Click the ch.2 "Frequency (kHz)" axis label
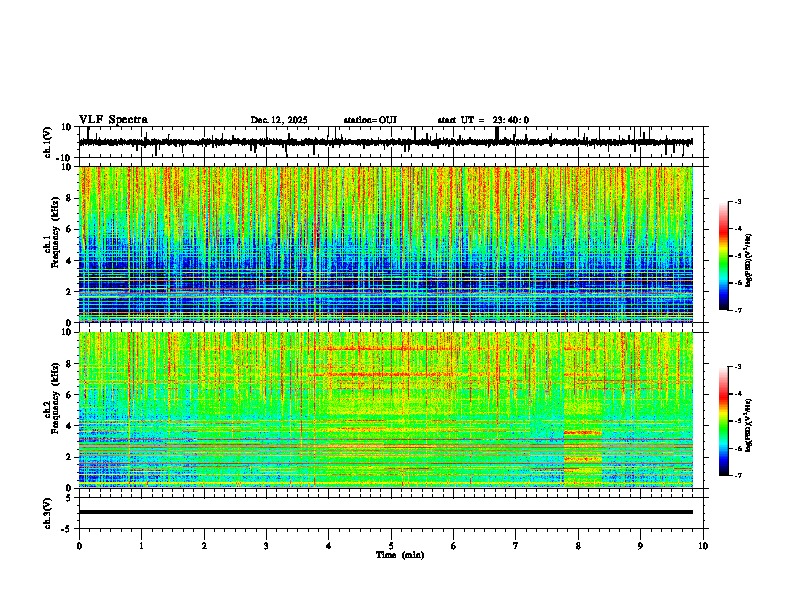This screenshot has height=612, width=792. [55, 398]
